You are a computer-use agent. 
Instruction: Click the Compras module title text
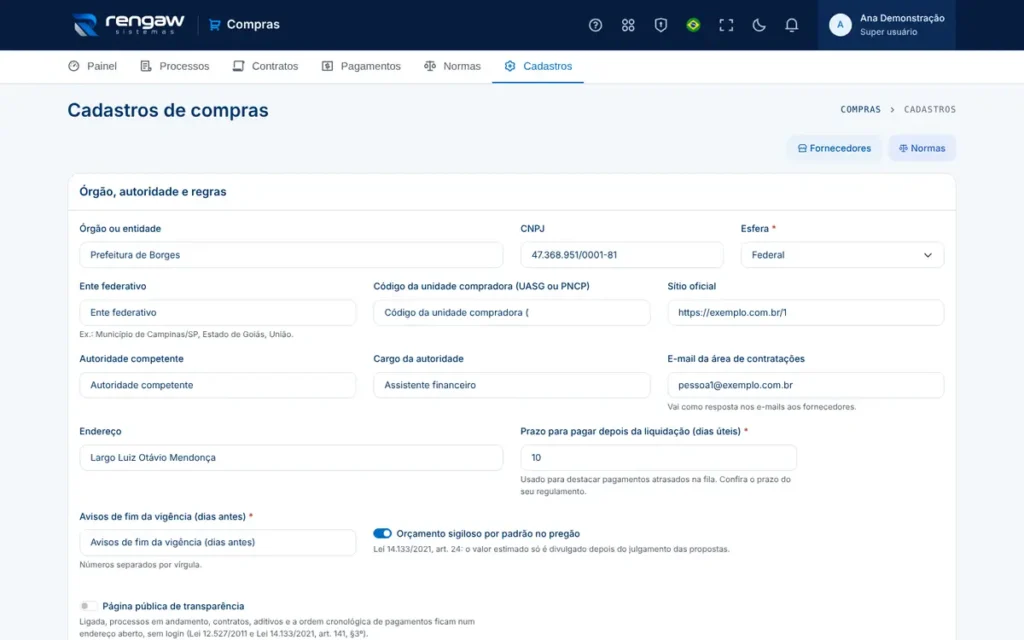pos(253,25)
